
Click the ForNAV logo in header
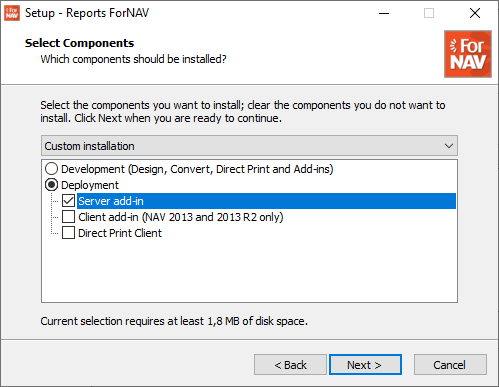click(x=468, y=54)
